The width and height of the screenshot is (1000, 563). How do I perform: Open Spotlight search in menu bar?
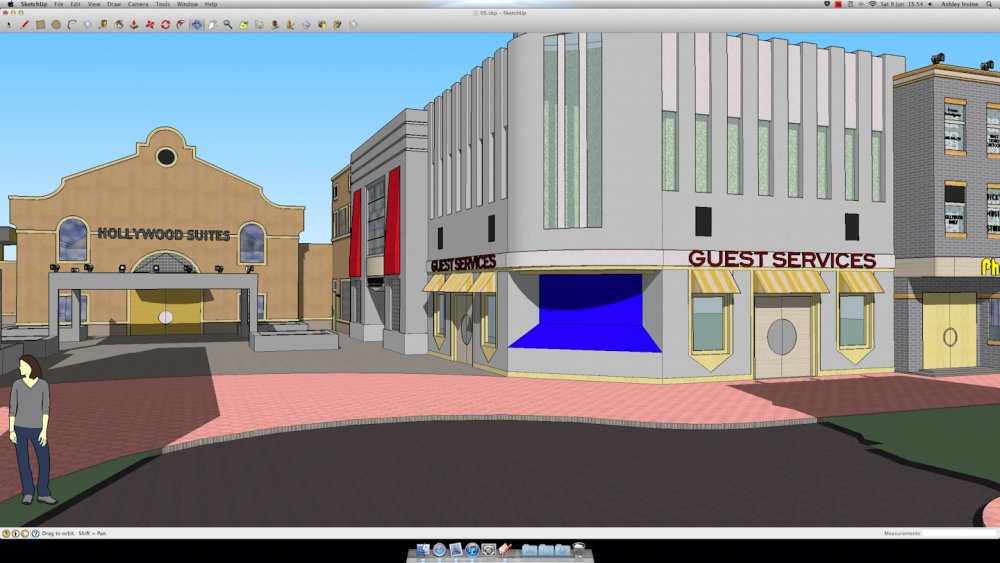click(x=990, y=4)
